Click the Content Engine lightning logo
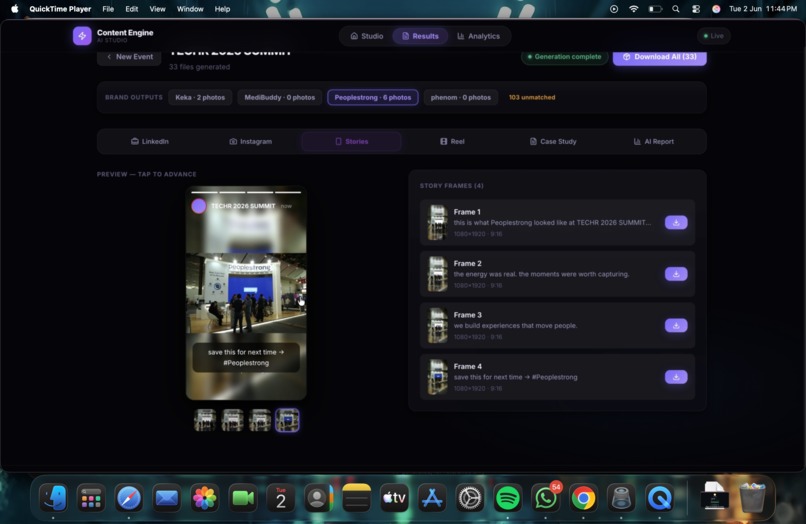Image resolution: width=806 pixels, height=524 pixels. coord(82,36)
